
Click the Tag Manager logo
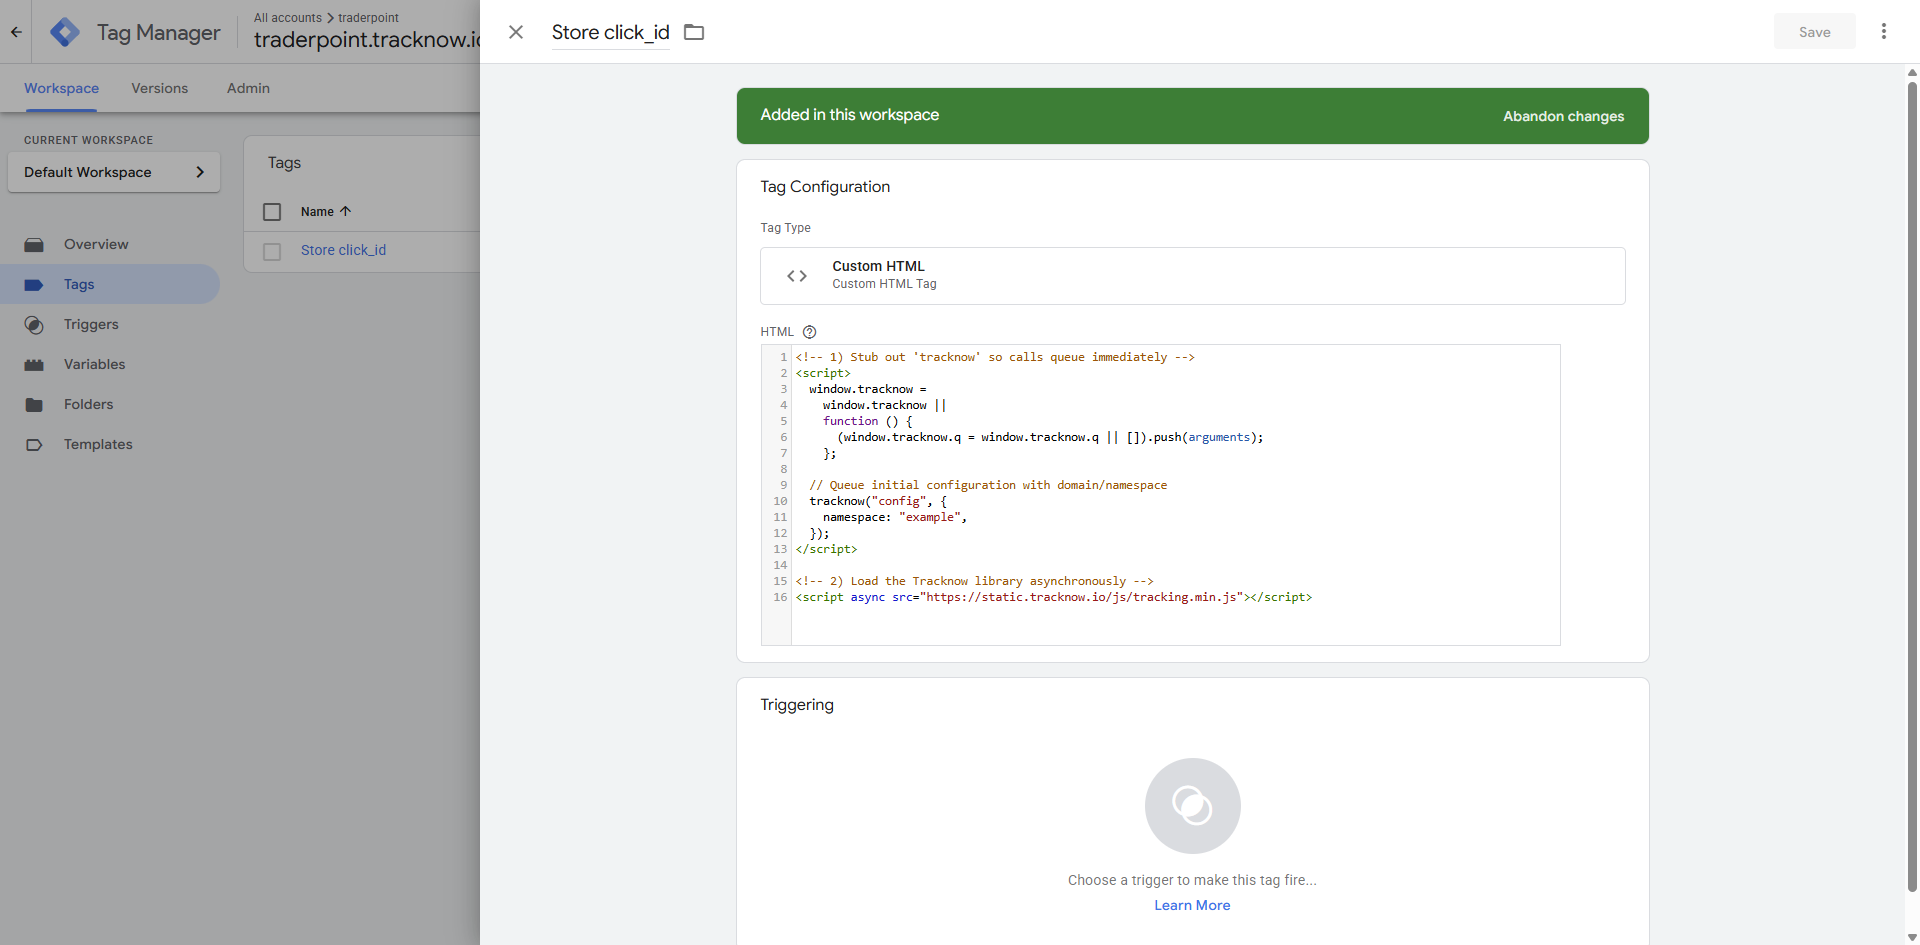coord(65,32)
